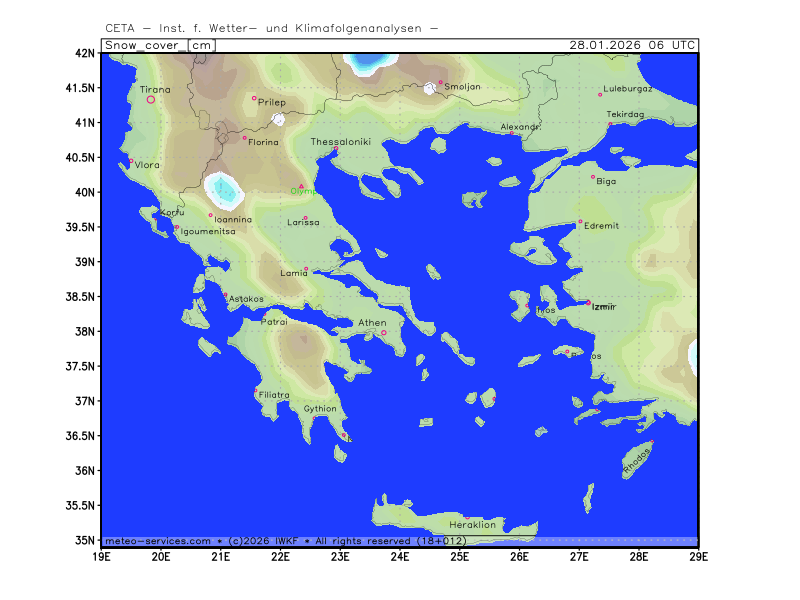Select the Izmir city marker

588,302
